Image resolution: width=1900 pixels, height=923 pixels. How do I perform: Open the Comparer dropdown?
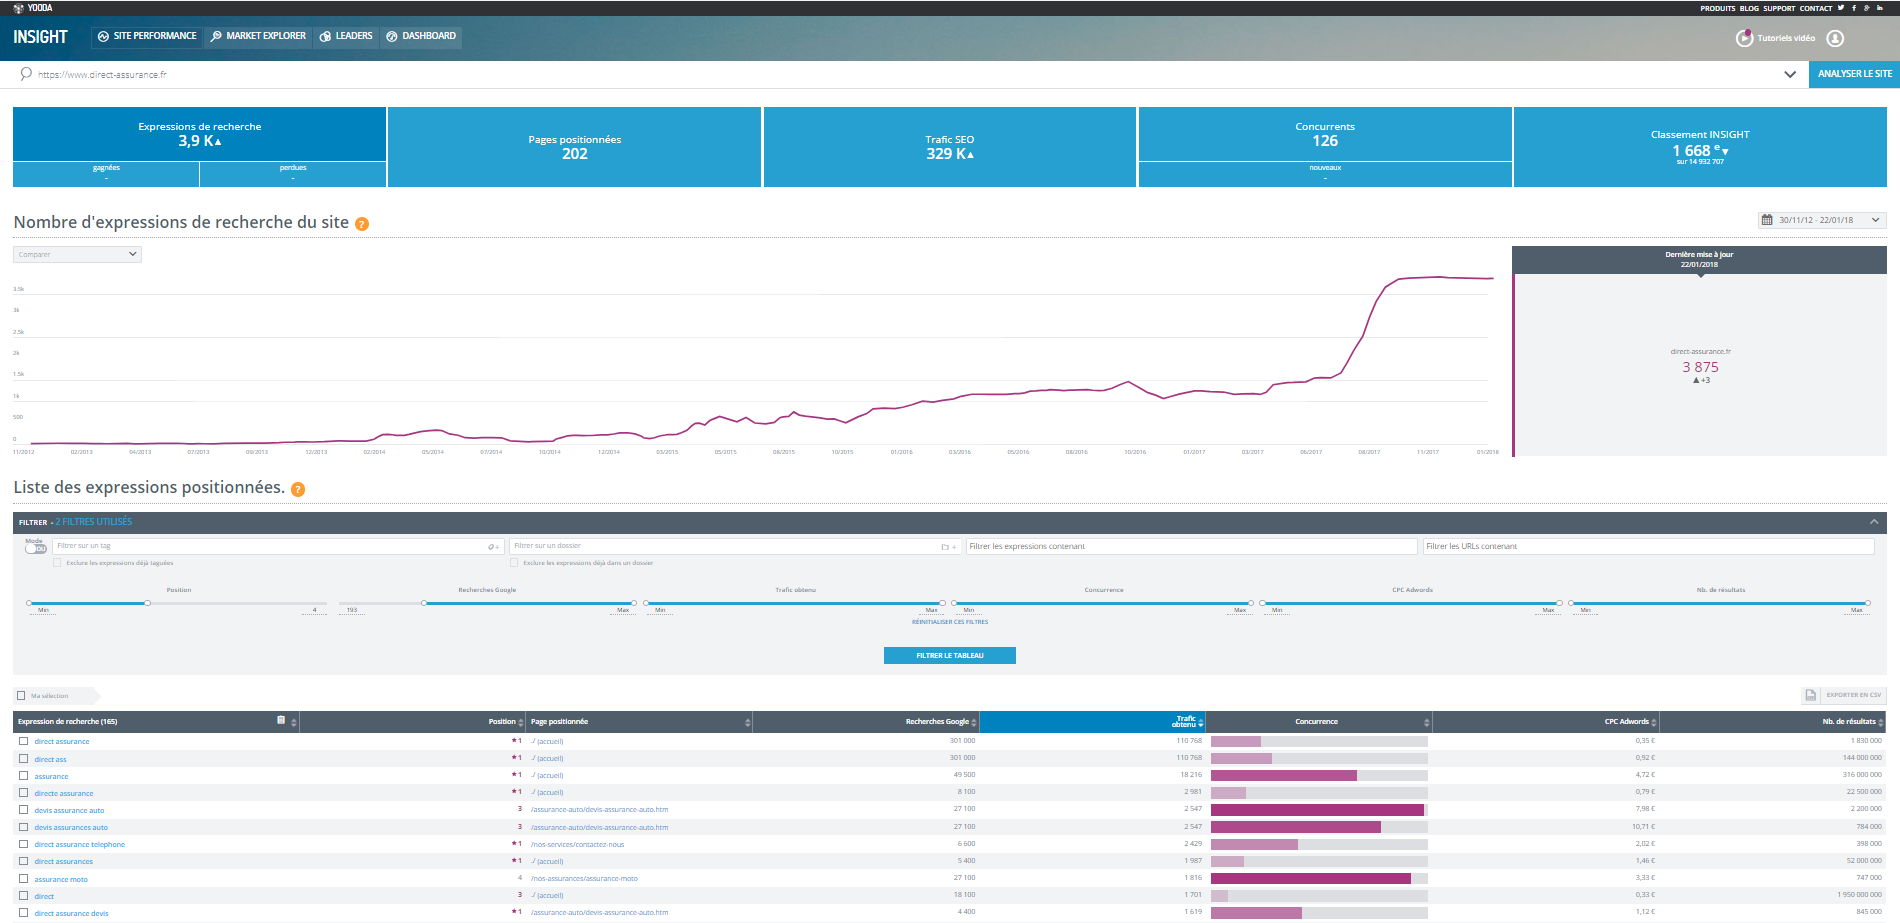point(77,254)
